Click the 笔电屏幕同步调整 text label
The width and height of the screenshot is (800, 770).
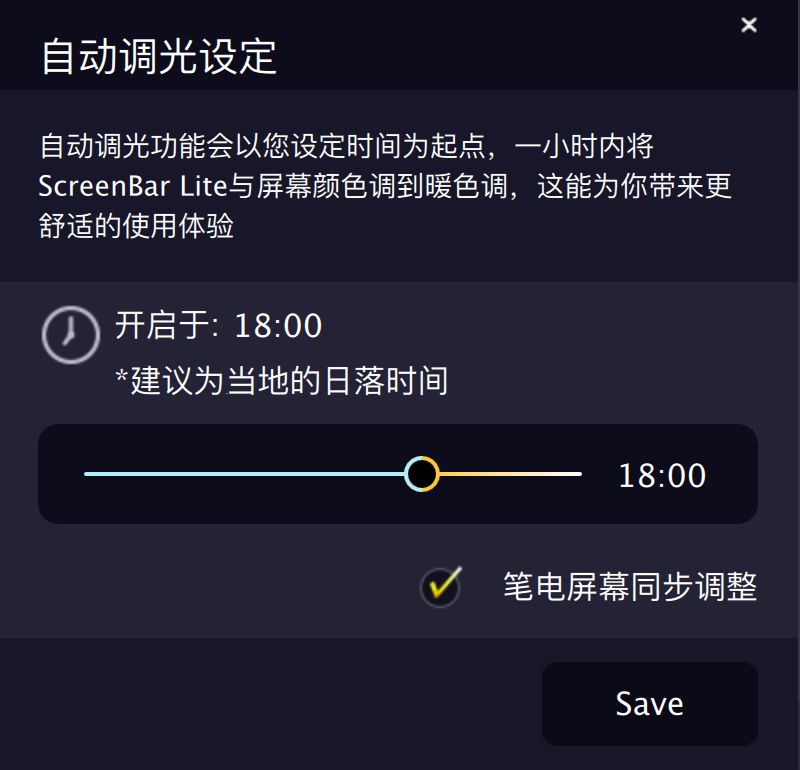[x=631, y=586]
